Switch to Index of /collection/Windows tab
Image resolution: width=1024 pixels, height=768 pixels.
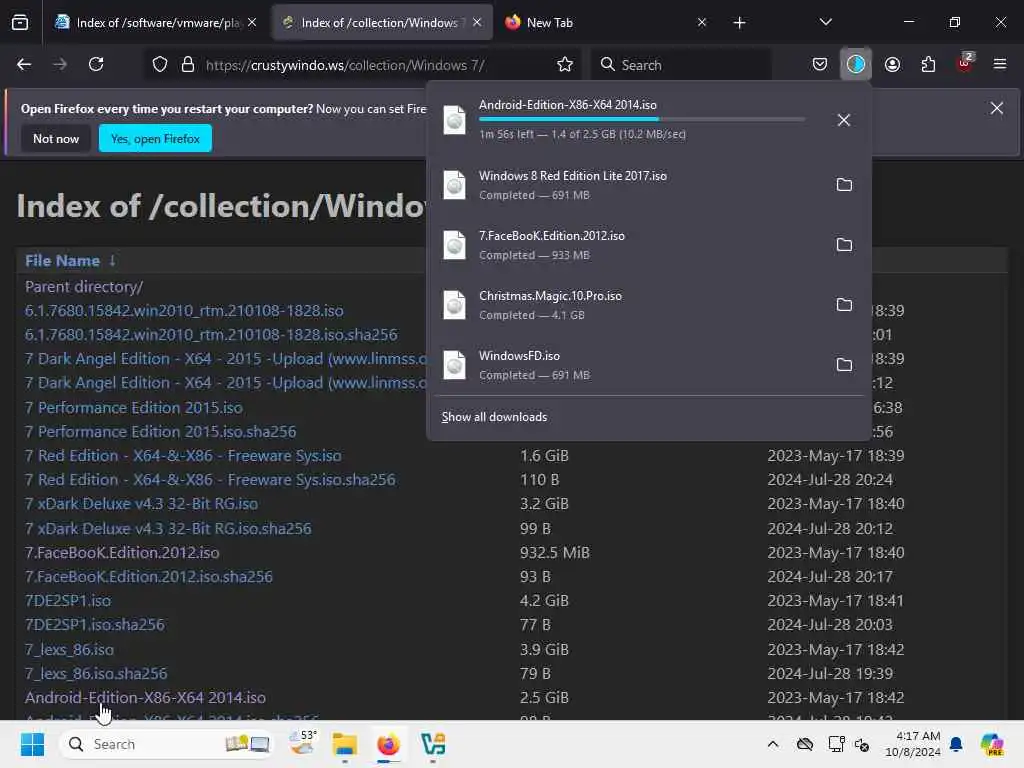pyautogui.click(x=382, y=23)
